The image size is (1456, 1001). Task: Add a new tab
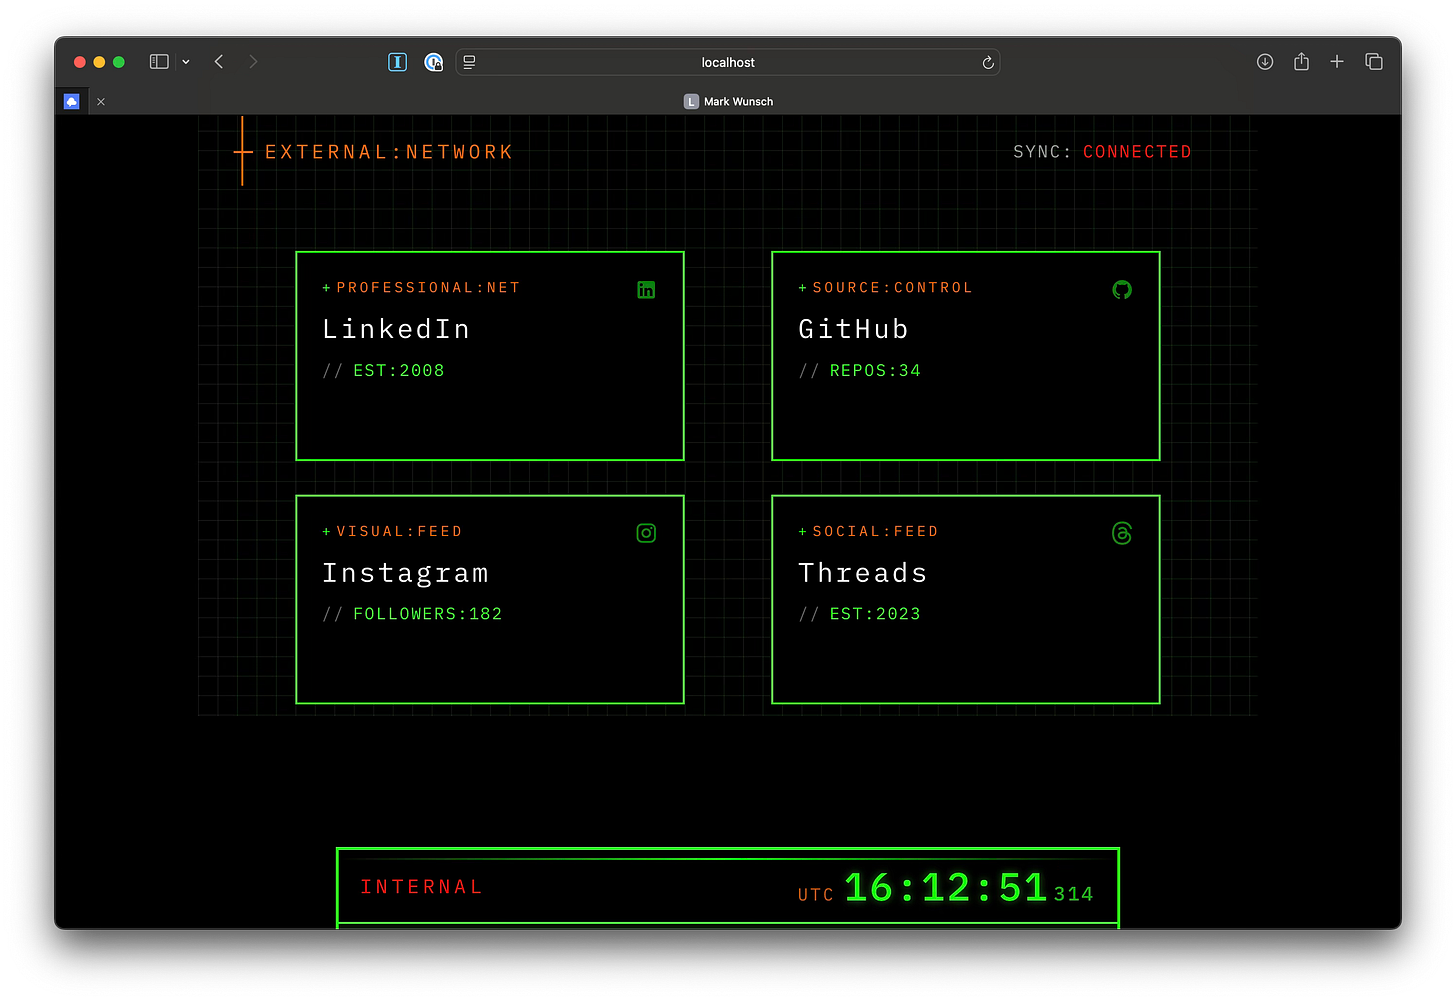point(1337,62)
